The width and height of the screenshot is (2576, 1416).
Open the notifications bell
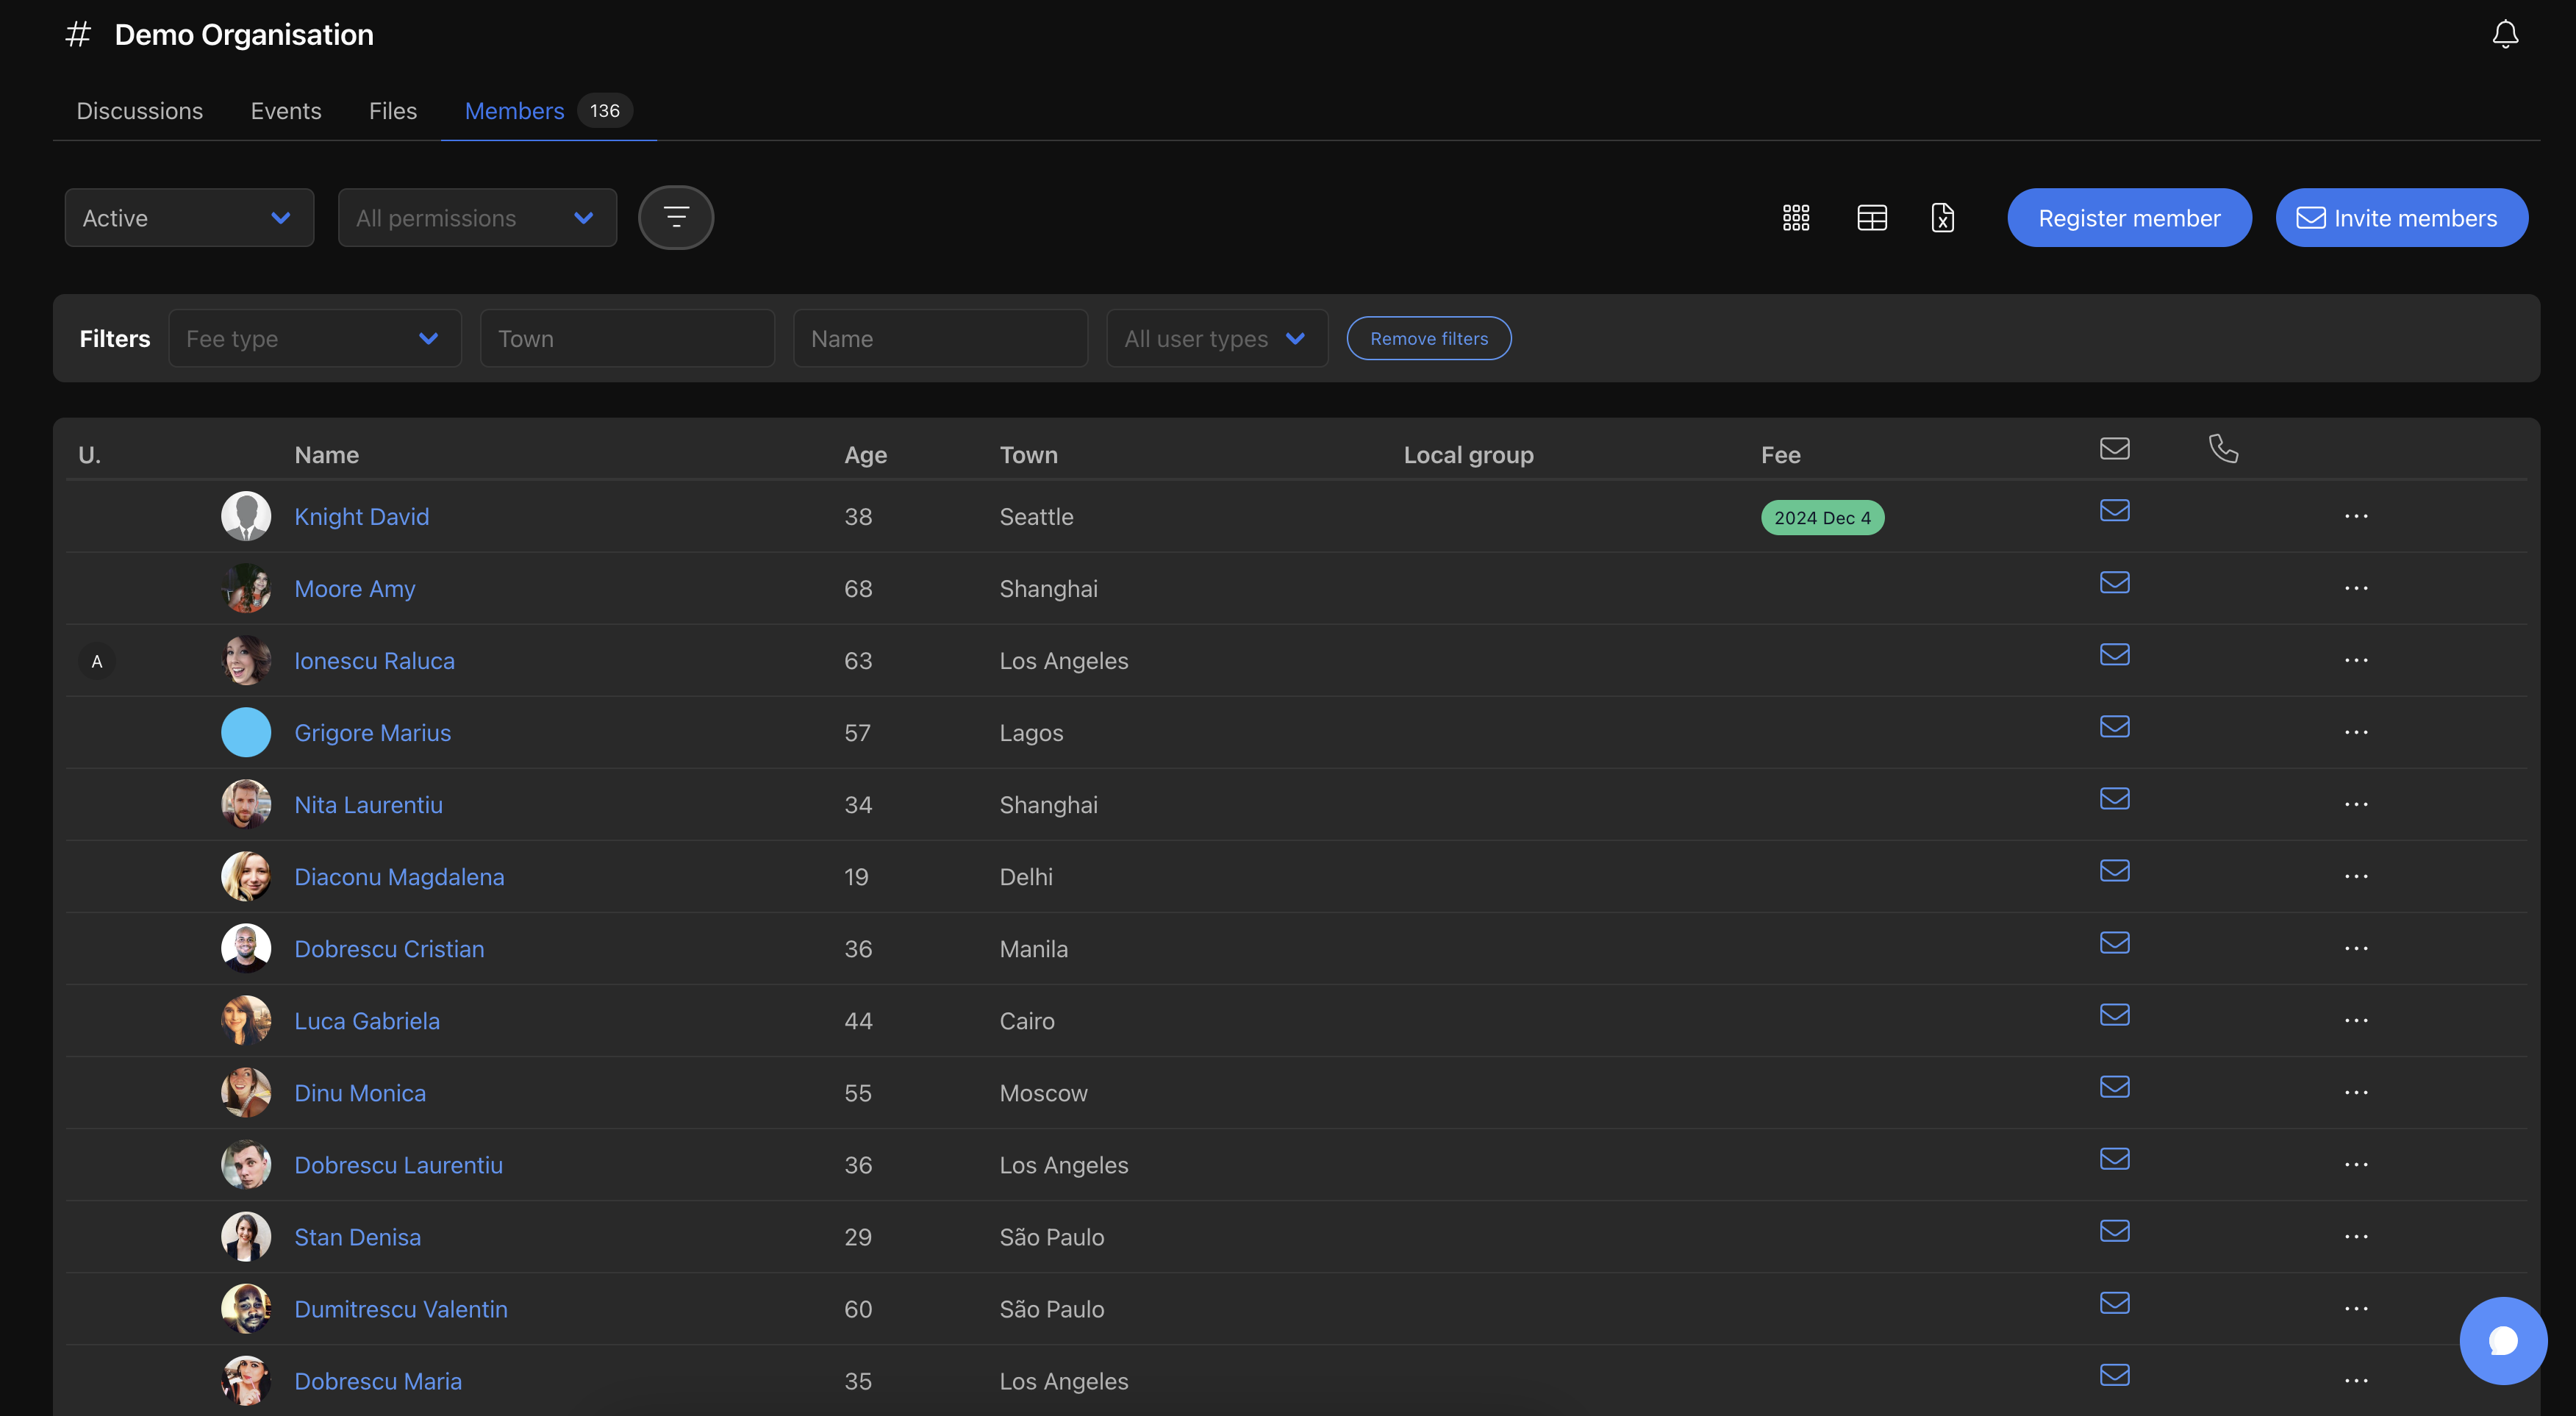[2504, 35]
